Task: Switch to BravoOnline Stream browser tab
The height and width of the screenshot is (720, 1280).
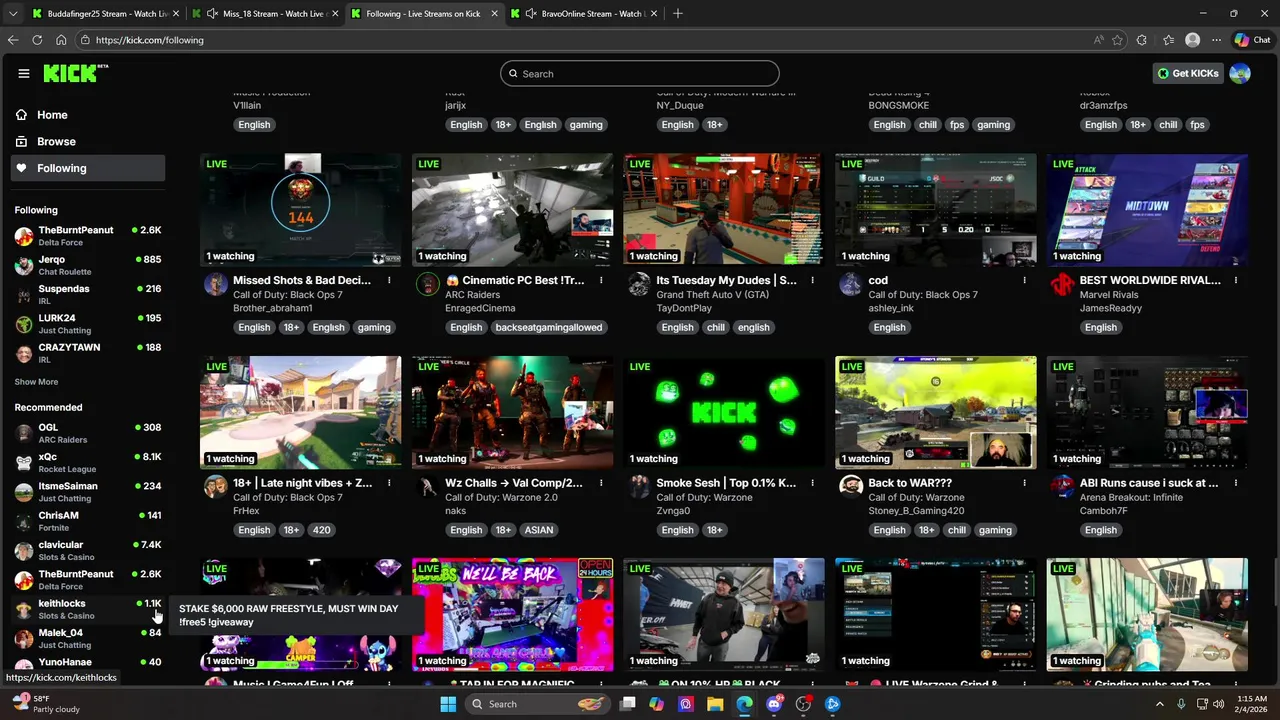Action: coord(582,14)
